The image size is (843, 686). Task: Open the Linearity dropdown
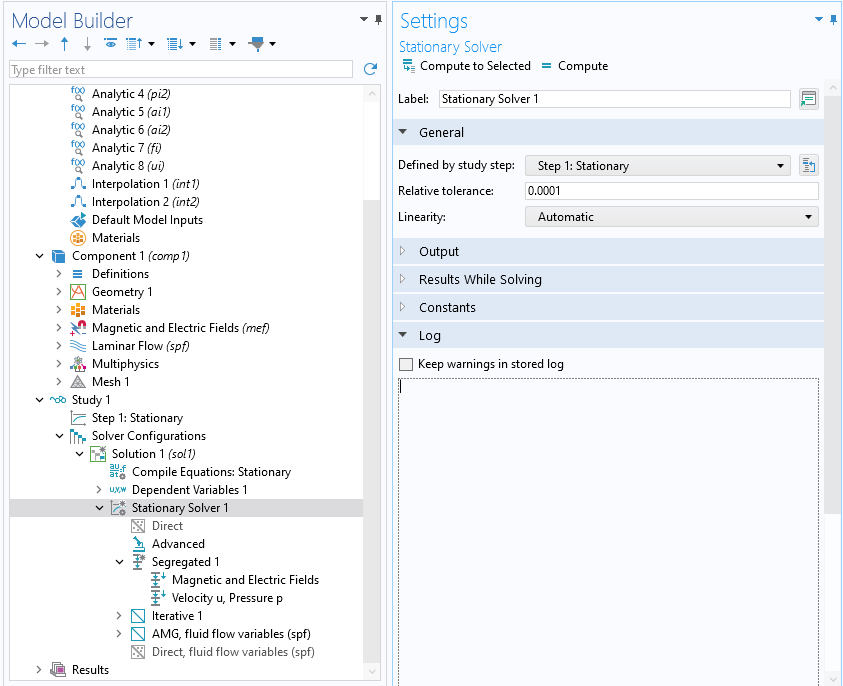[x=671, y=217]
